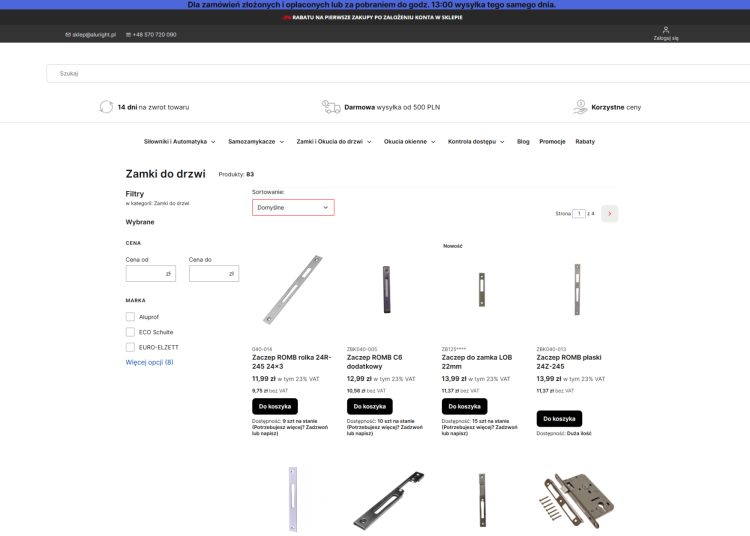This screenshot has width=750, height=536.
Task: Expand Więcej opcji (8) brand list
Action: coord(149,362)
